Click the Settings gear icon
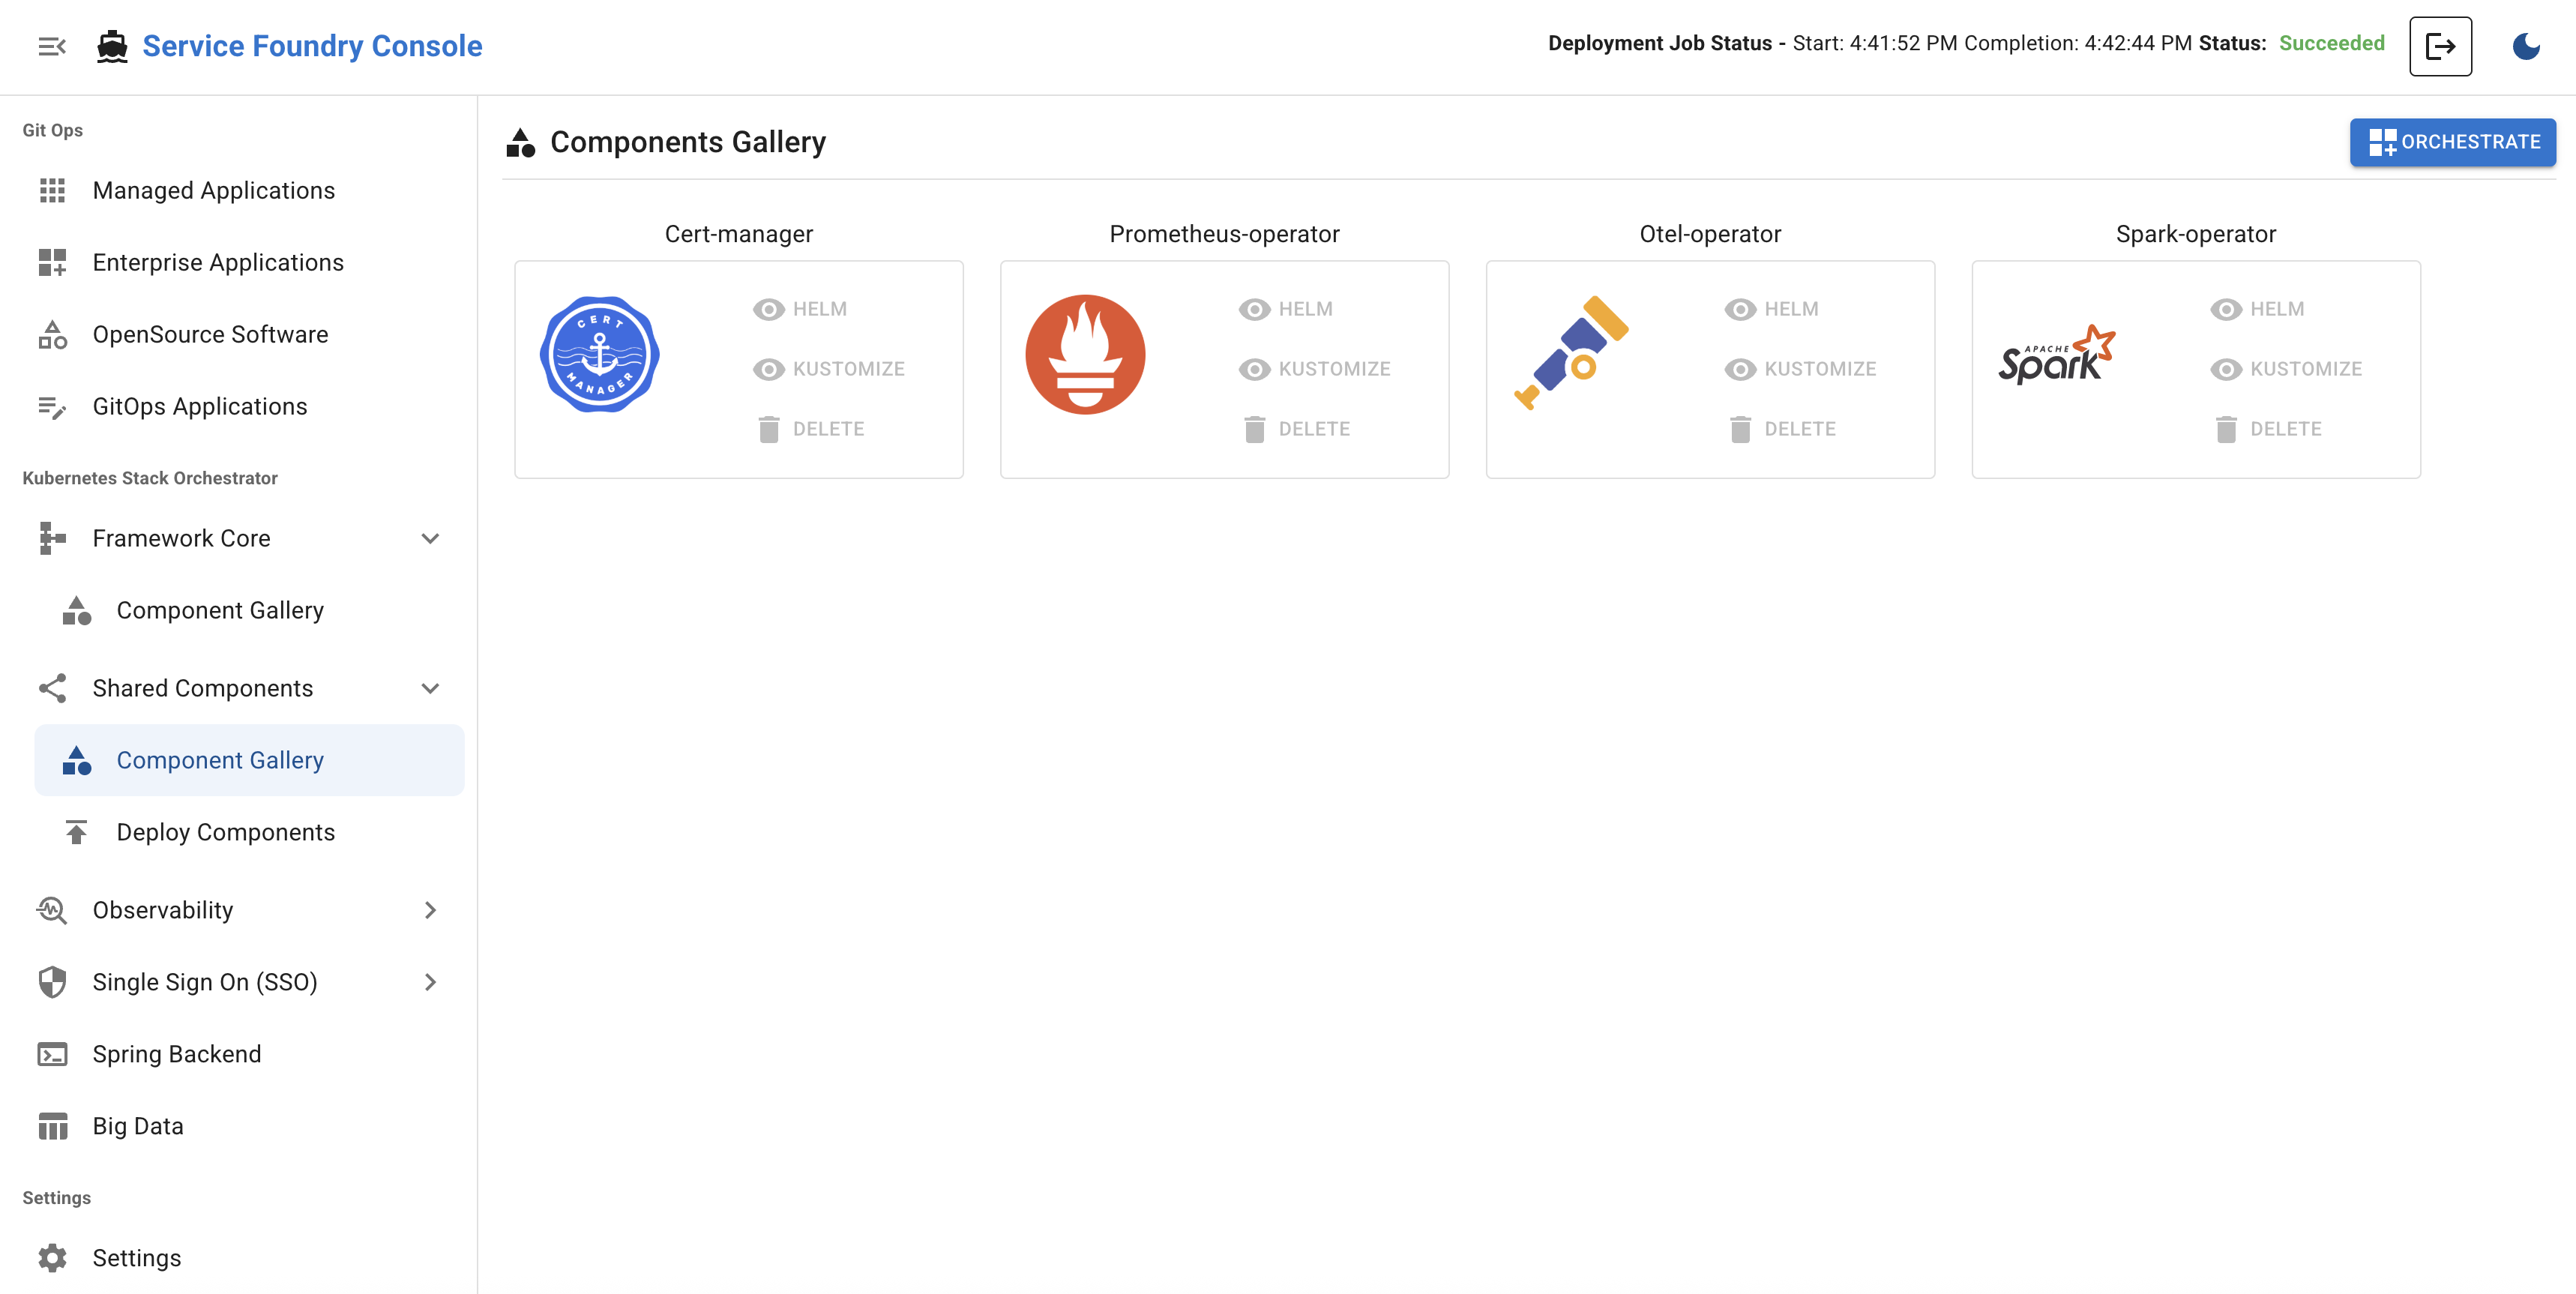 52,1258
